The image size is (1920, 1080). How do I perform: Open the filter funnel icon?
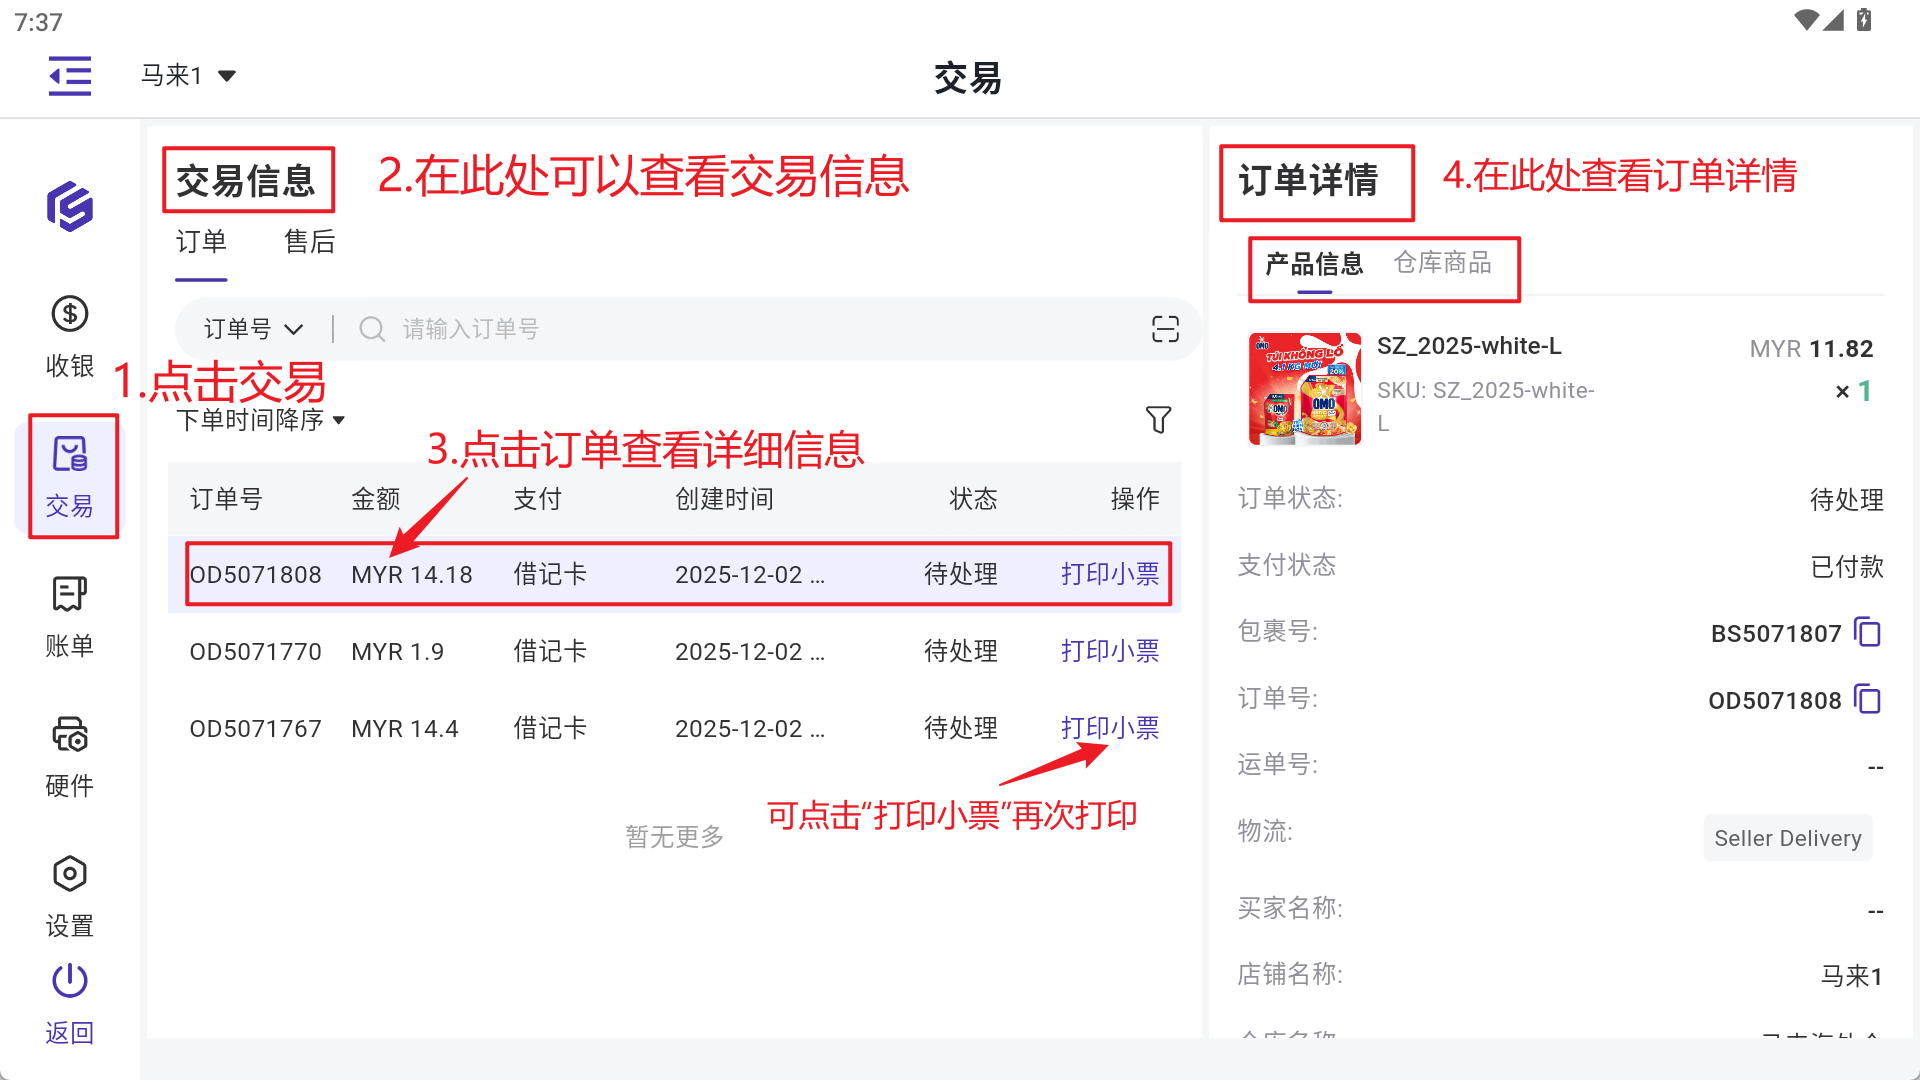(x=1158, y=420)
